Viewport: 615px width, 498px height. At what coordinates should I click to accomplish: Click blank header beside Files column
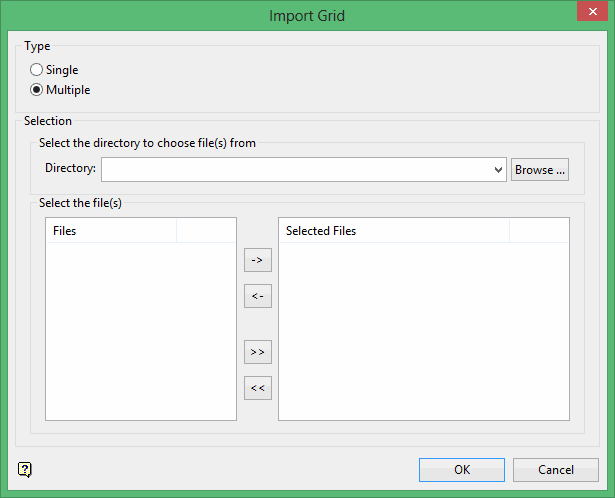coord(206,231)
